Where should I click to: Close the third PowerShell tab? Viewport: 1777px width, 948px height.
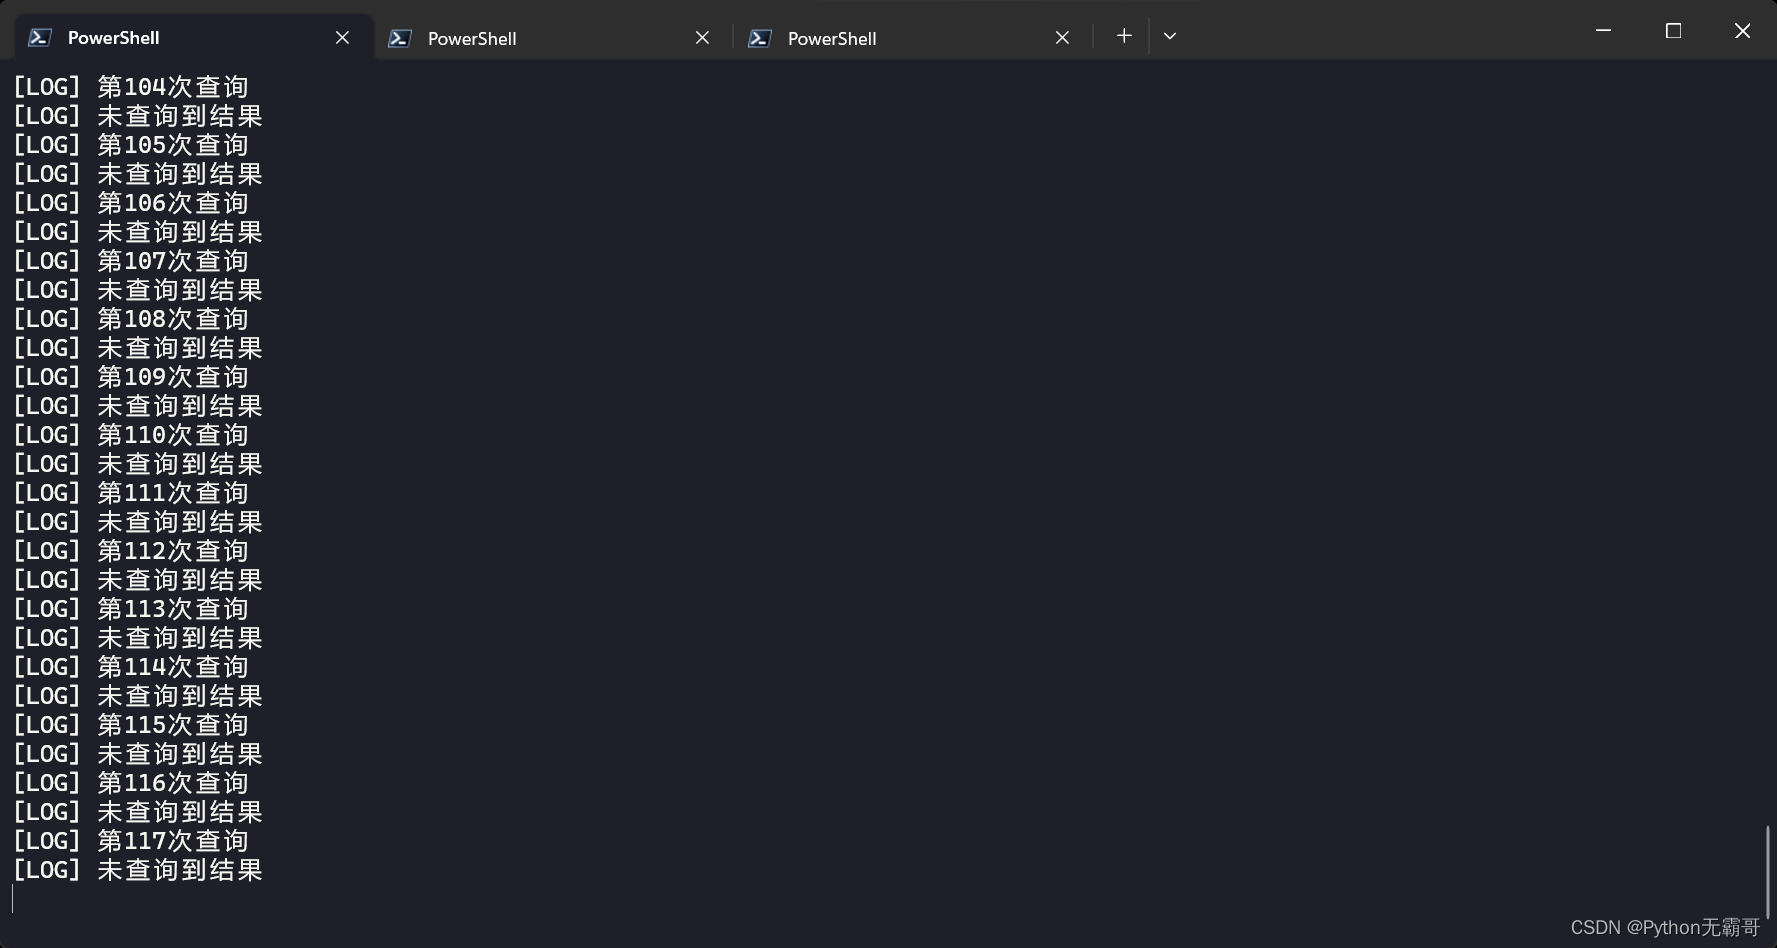click(x=1062, y=38)
